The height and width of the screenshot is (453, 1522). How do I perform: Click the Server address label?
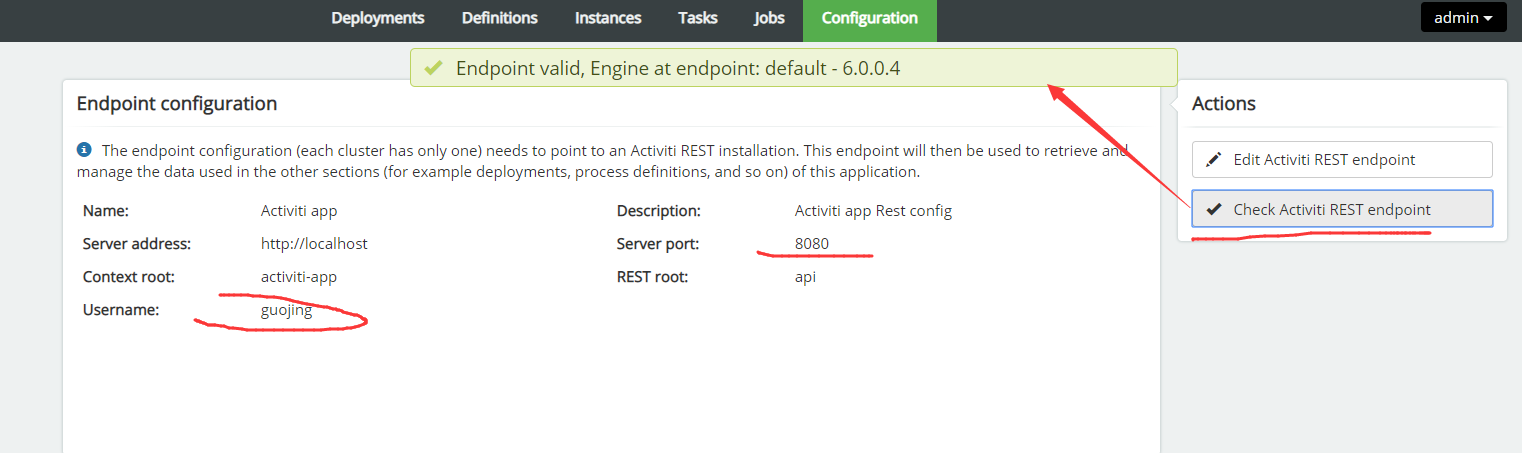click(x=137, y=243)
